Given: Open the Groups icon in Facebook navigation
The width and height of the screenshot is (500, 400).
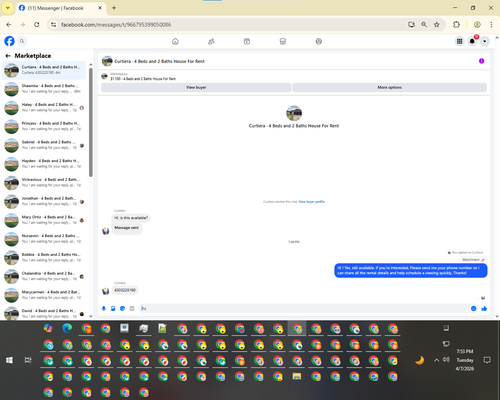Looking at the screenshot, I should click(319, 41).
